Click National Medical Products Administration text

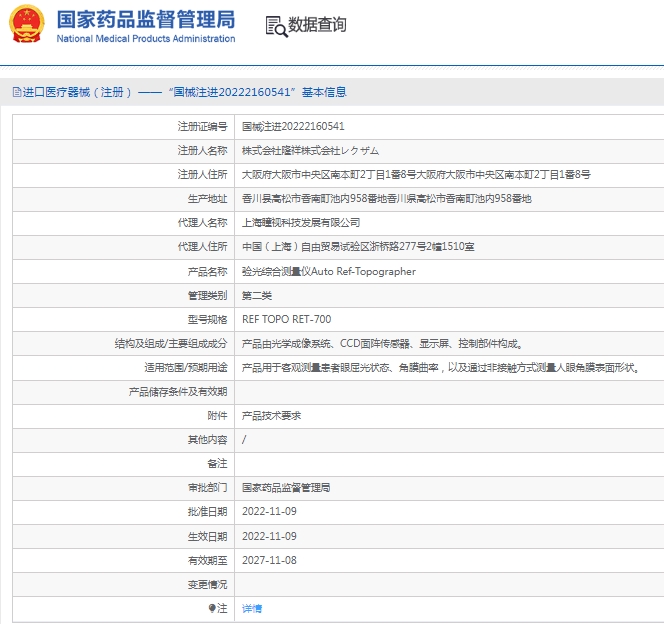[146, 39]
